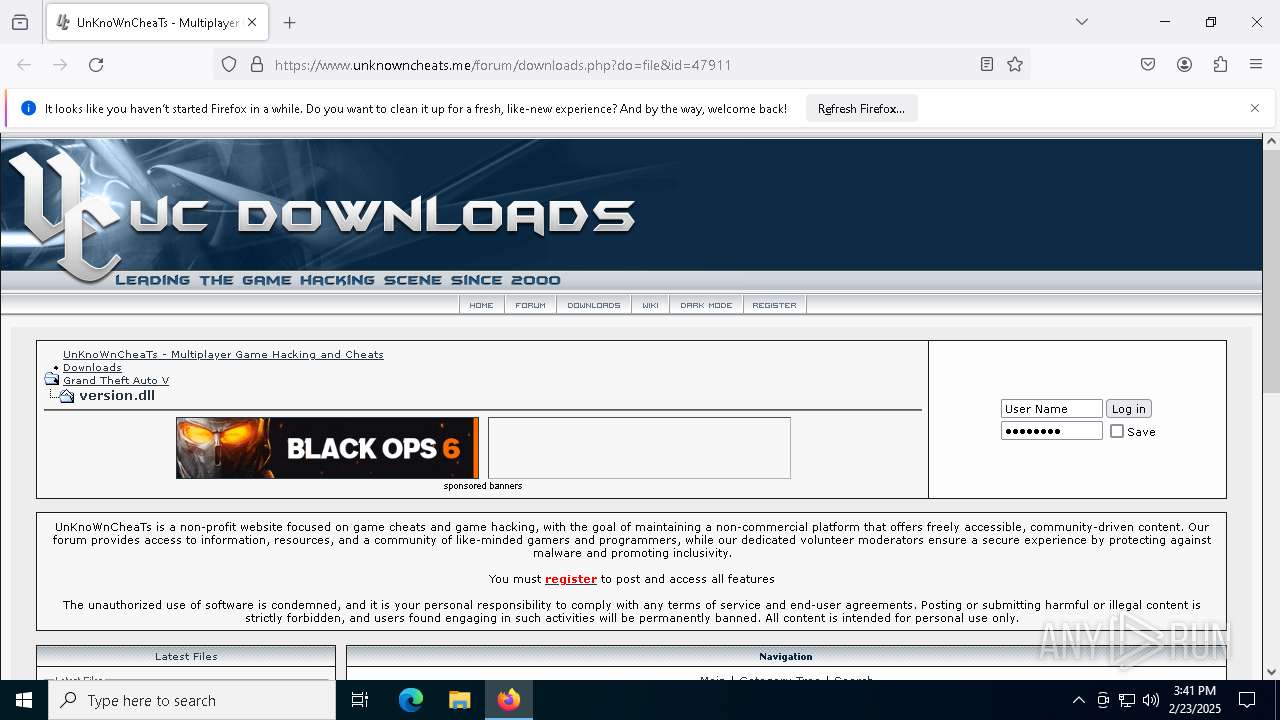This screenshot has width=1280, height=720.
Task: Open the notification center icon
Action: 1247,700
